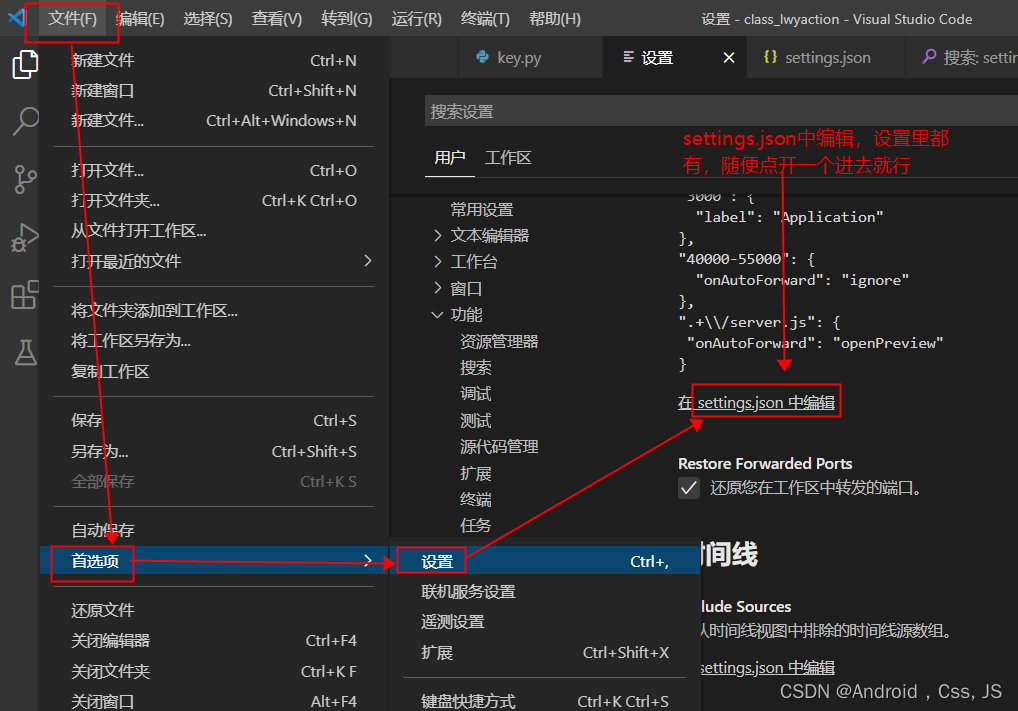
Task: Open the Source Control view icon
Action: (x=26, y=175)
